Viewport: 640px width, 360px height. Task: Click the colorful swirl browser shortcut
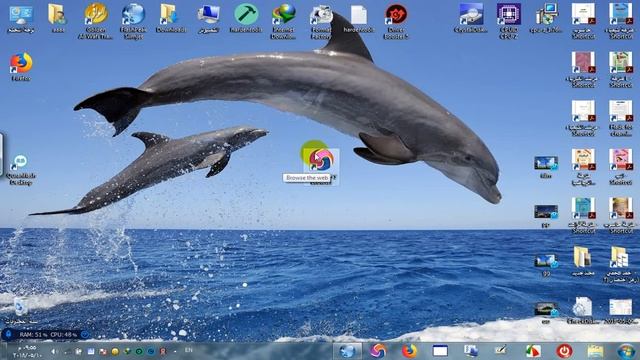tap(321, 160)
